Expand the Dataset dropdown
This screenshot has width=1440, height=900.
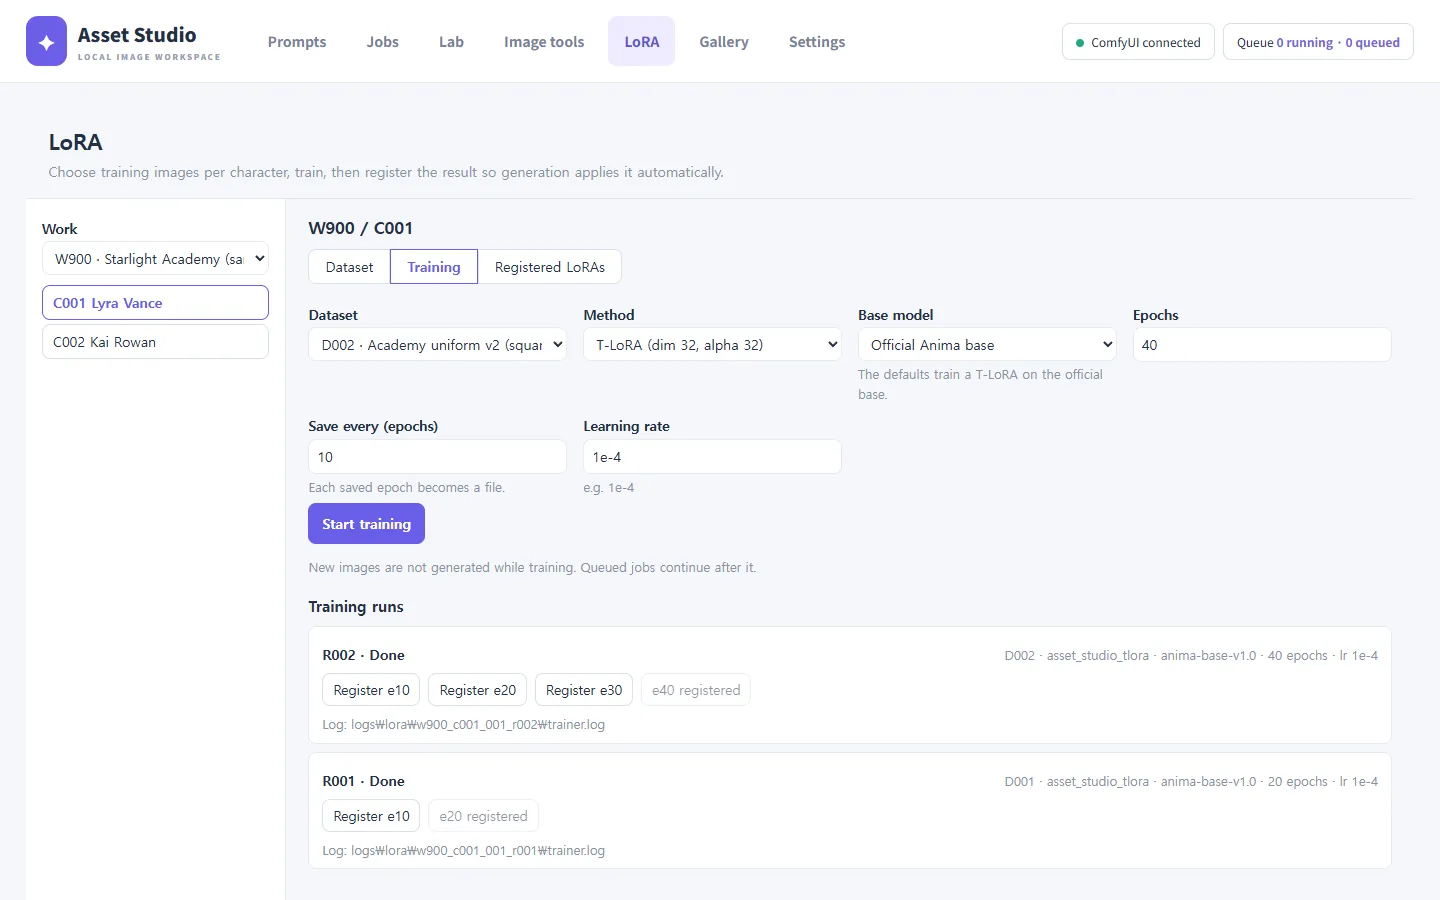pos(437,345)
